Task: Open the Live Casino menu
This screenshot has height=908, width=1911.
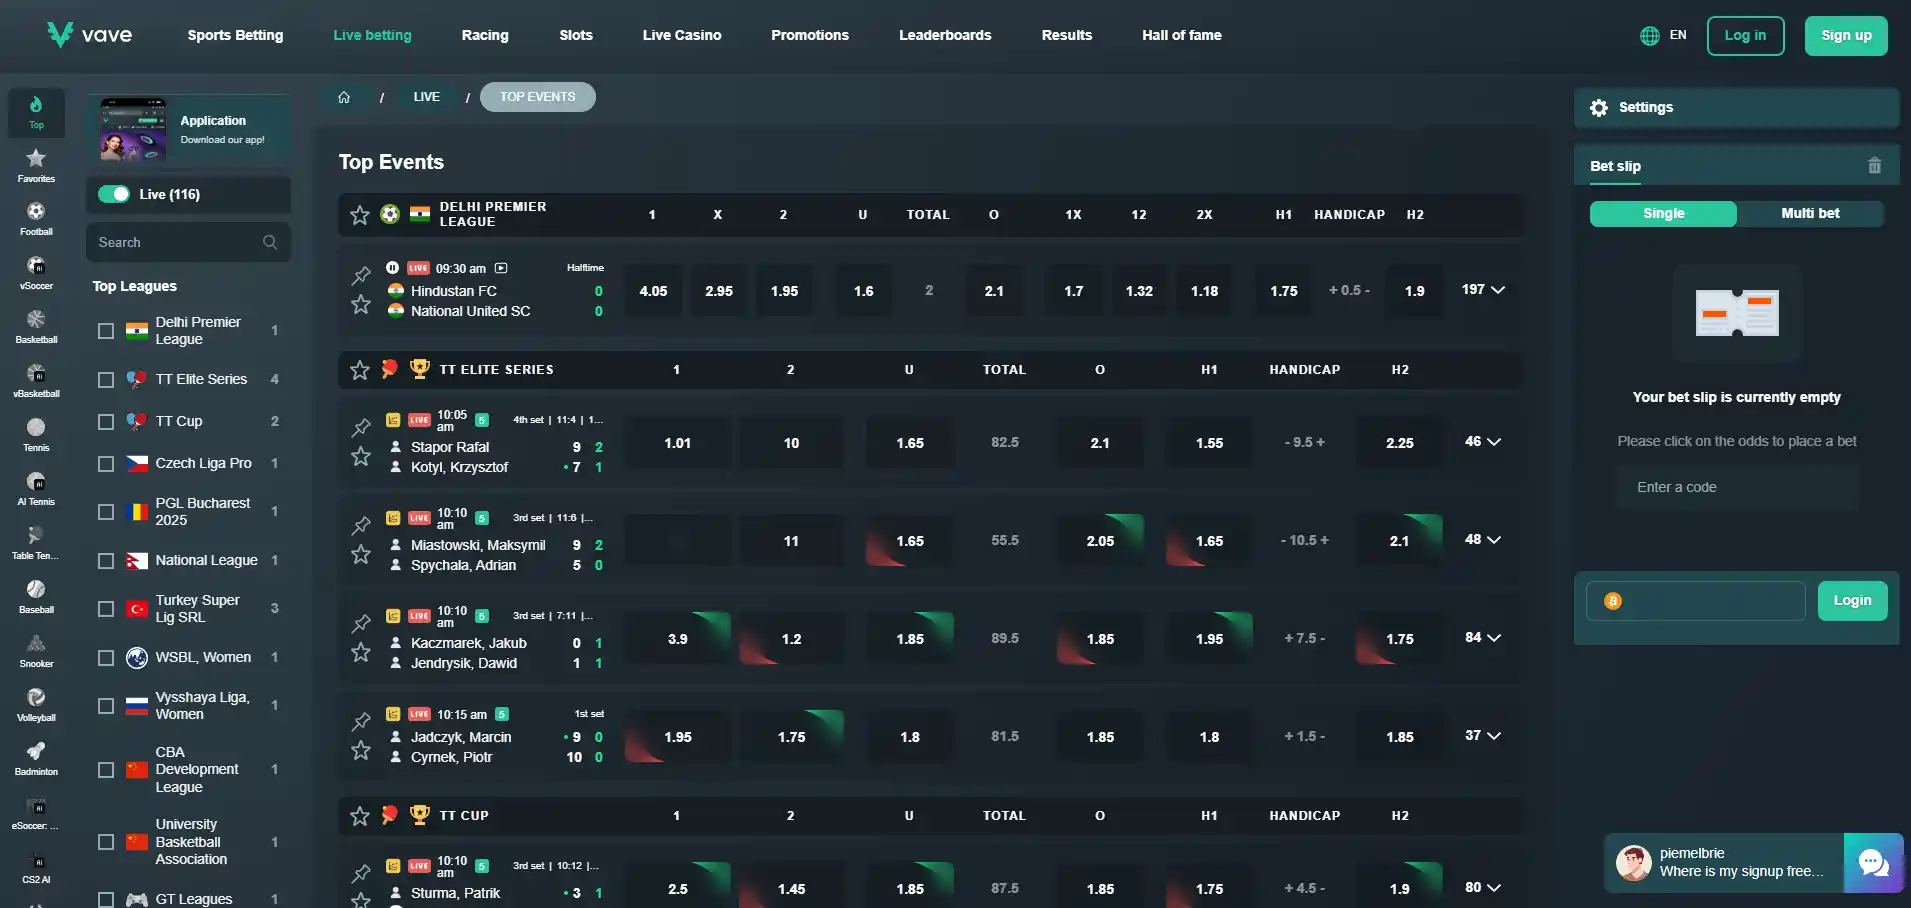Action: tap(682, 35)
